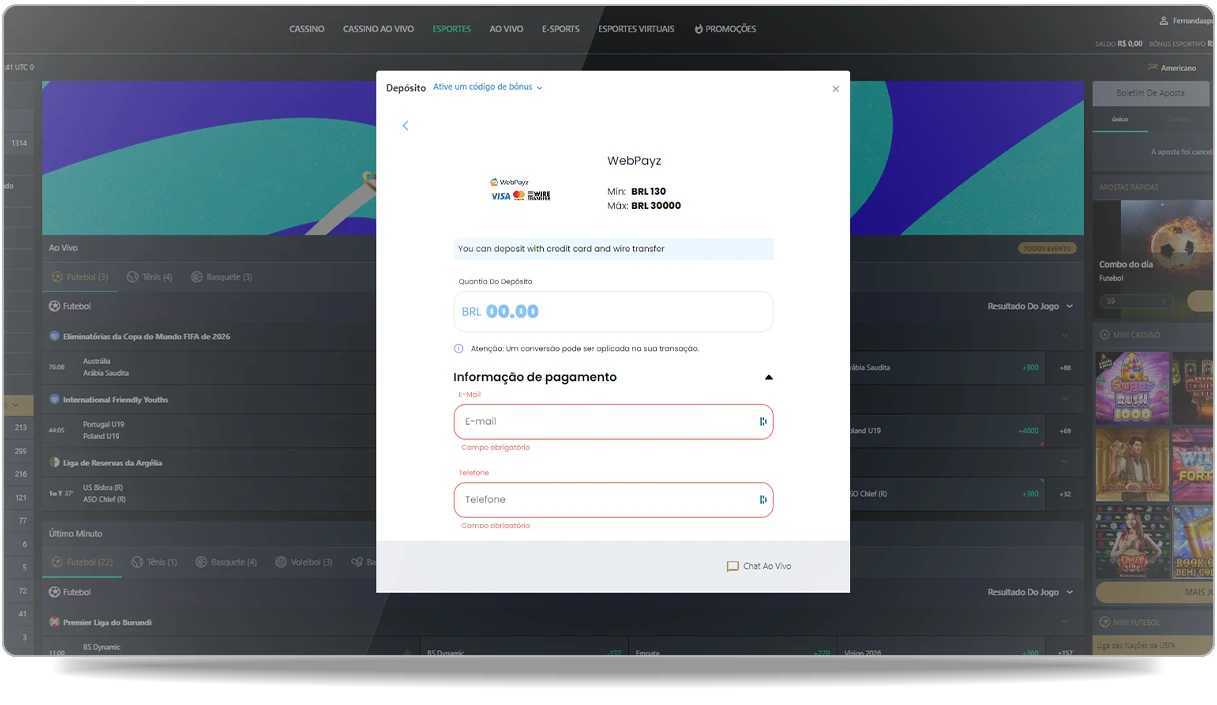Click the Telefone input field
The width and height of the screenshot is (1217, 705).
click(613, 500)
